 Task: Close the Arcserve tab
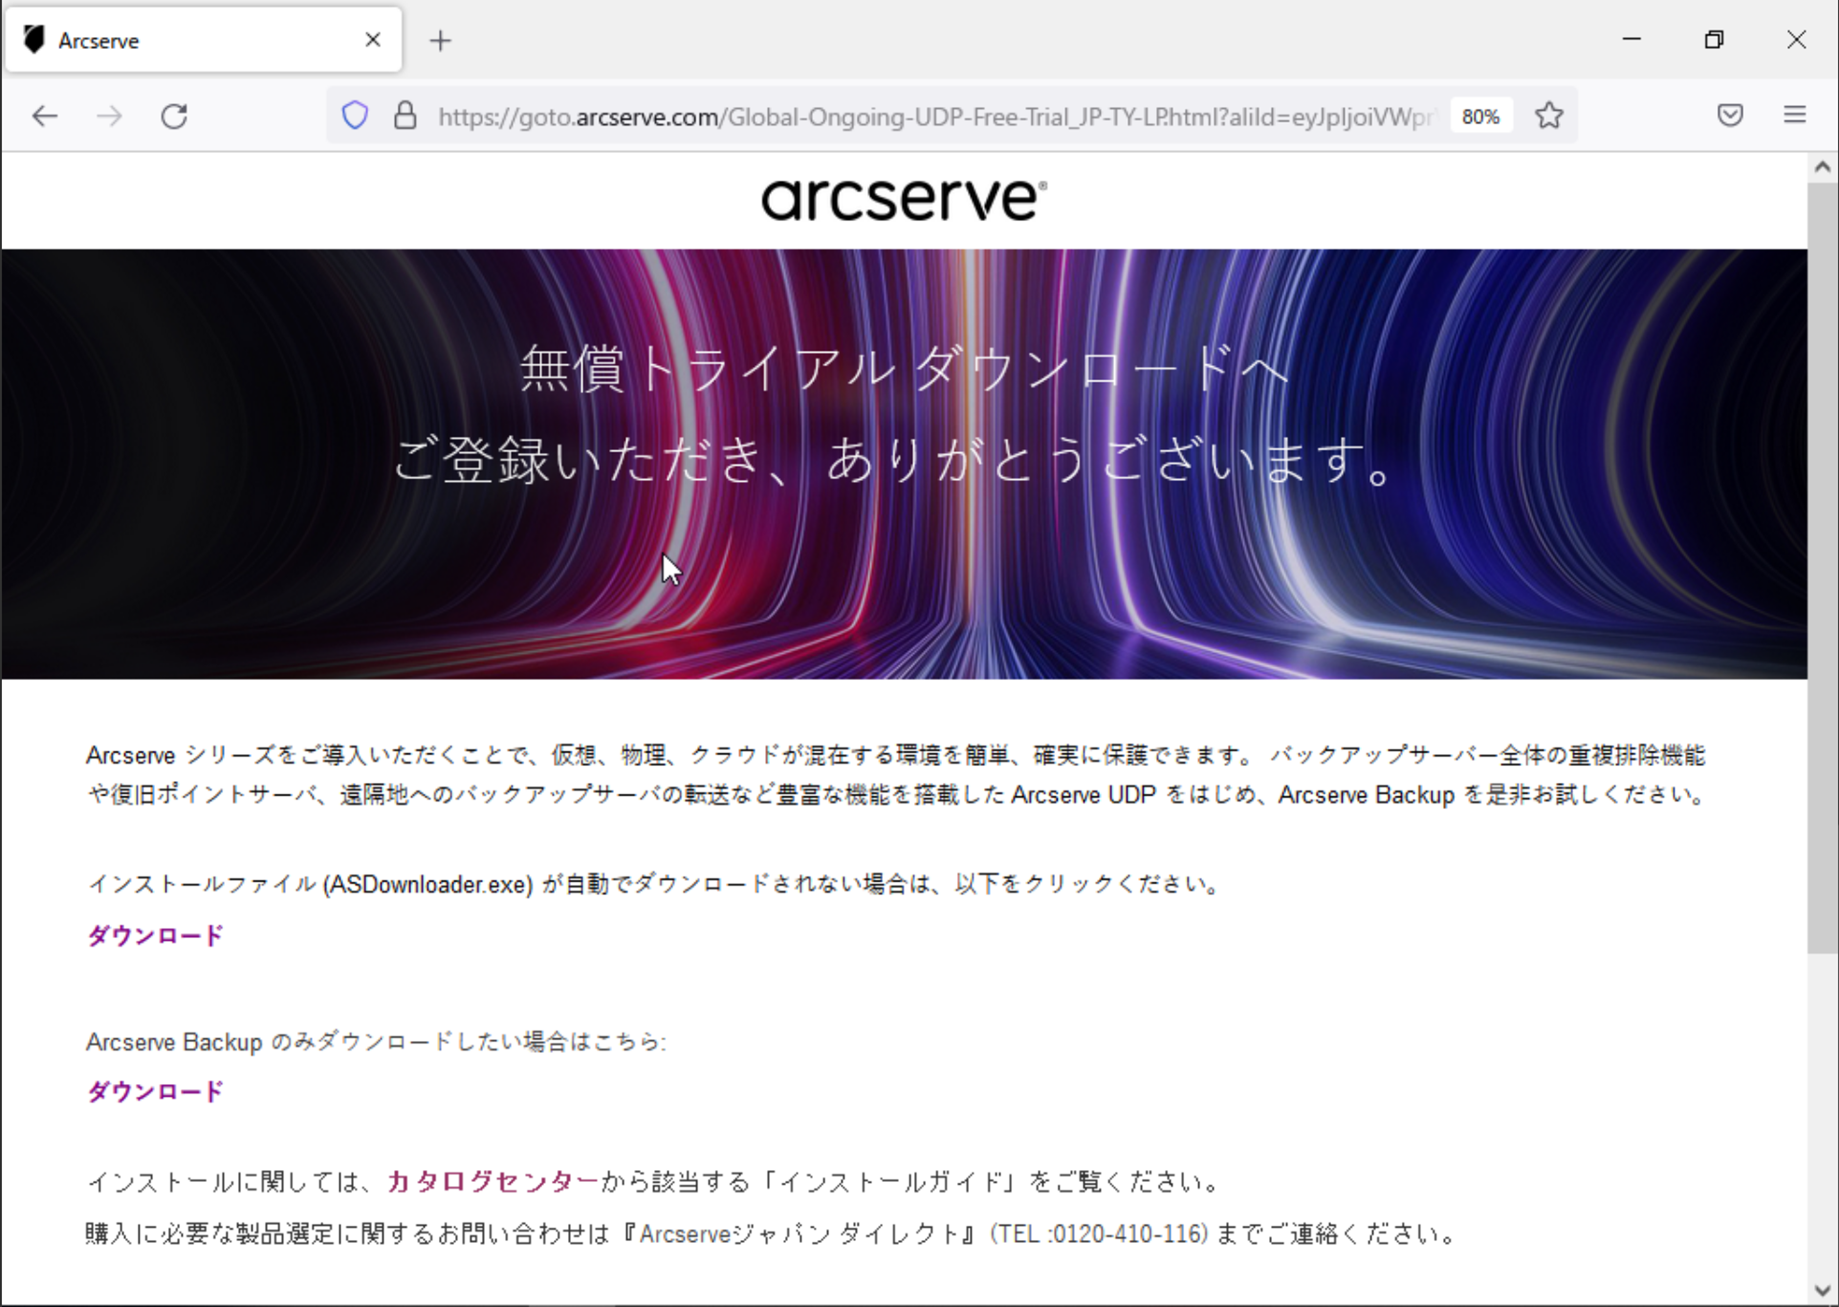(x=373, y=39)
